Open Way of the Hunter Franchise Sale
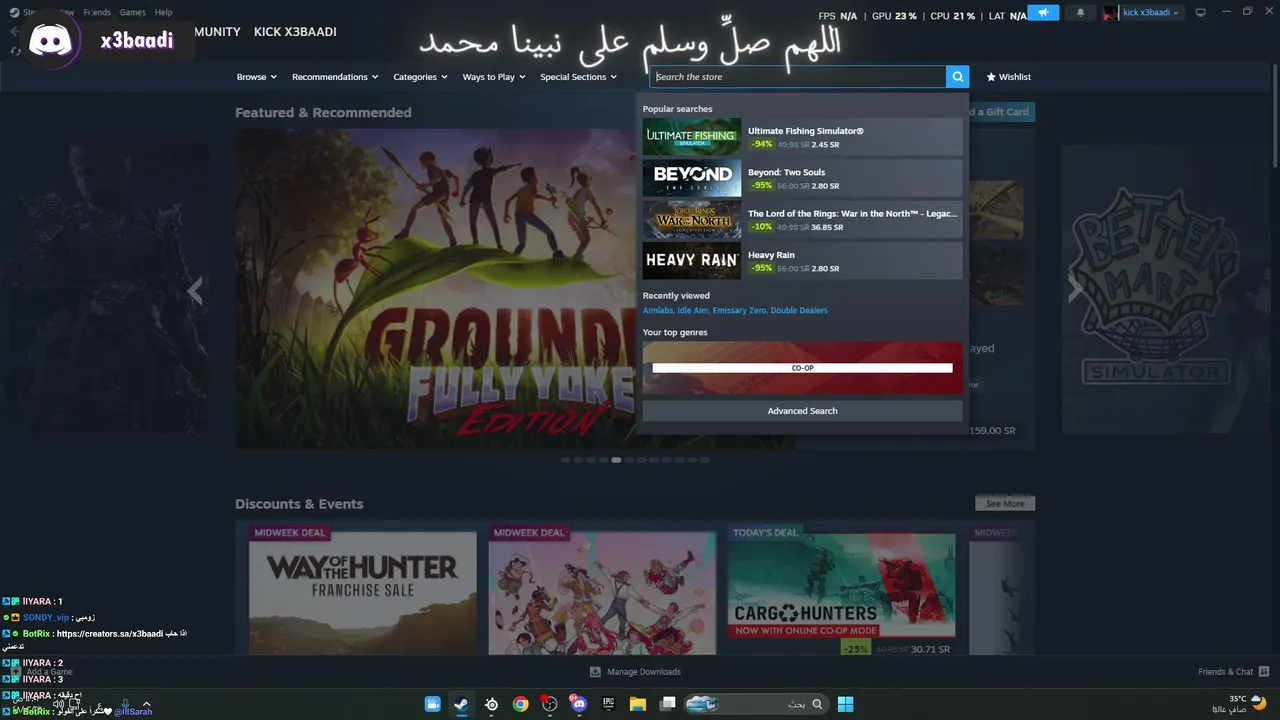Viewport: 1280px width, 720px height. (362, 590)
